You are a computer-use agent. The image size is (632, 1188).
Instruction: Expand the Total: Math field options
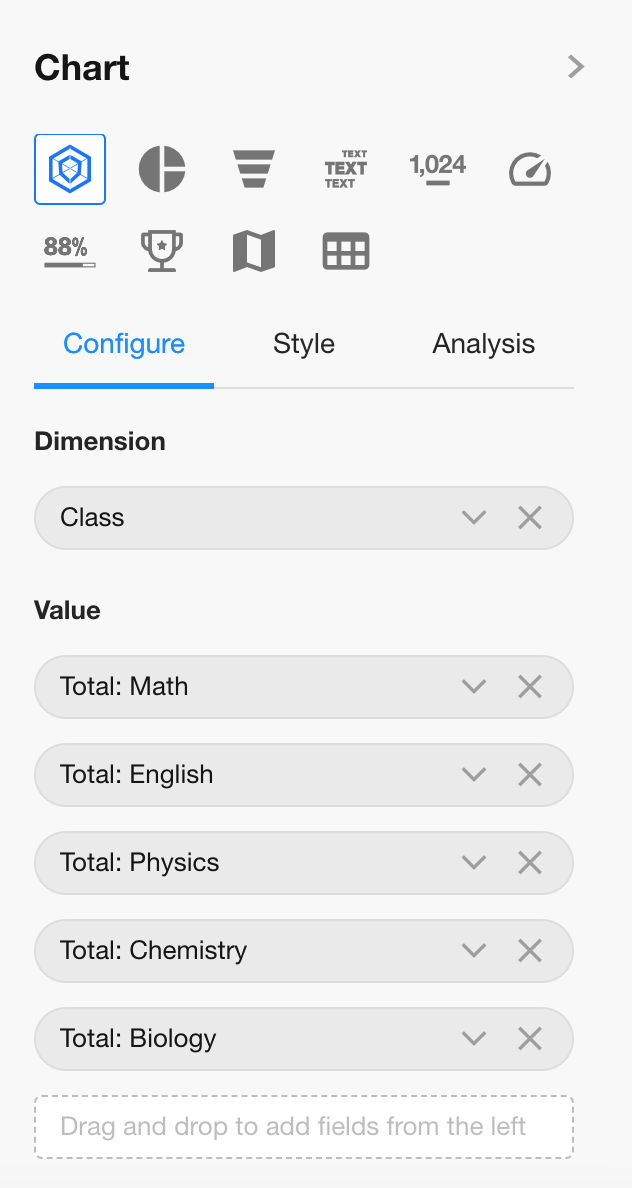point(474,686)
